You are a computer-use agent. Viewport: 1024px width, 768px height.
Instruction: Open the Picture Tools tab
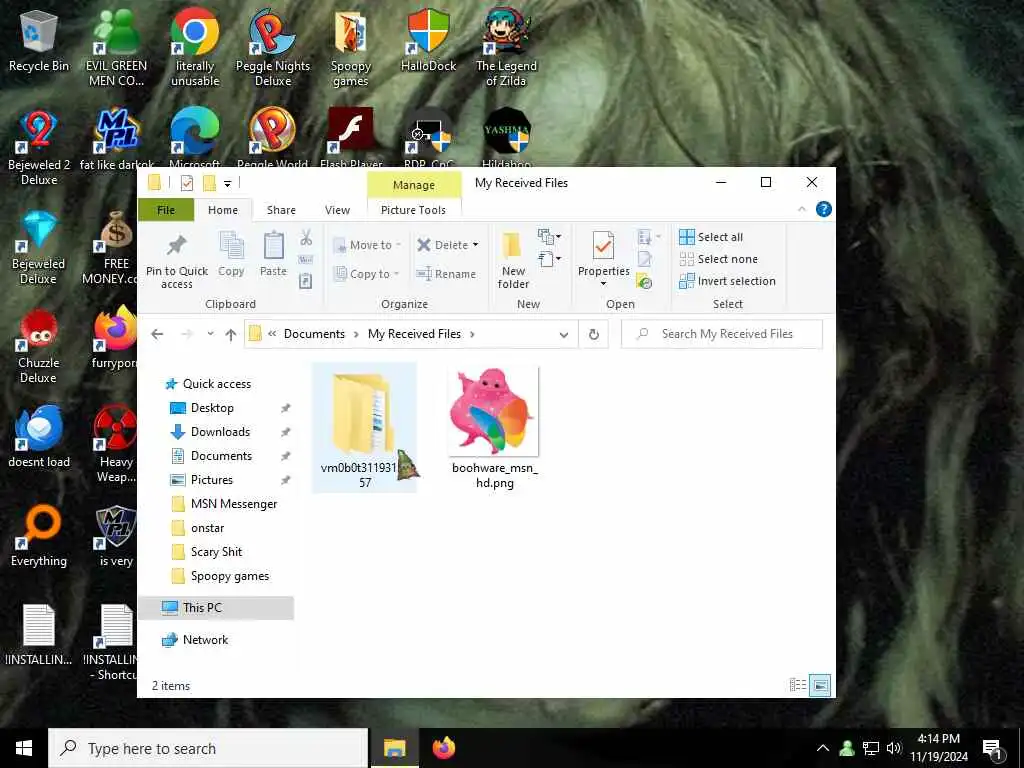(x=413, y=210)
